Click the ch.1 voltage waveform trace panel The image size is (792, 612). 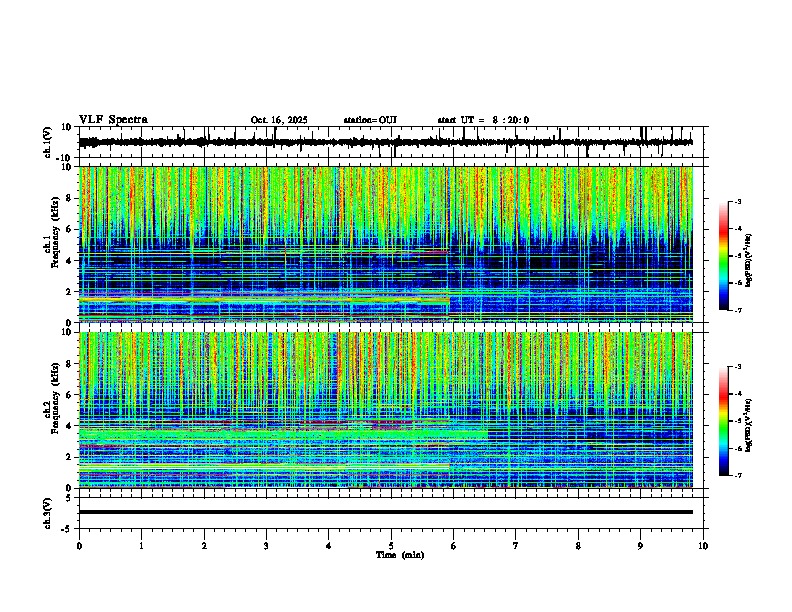pyautogui.click(x=393, y=142)
